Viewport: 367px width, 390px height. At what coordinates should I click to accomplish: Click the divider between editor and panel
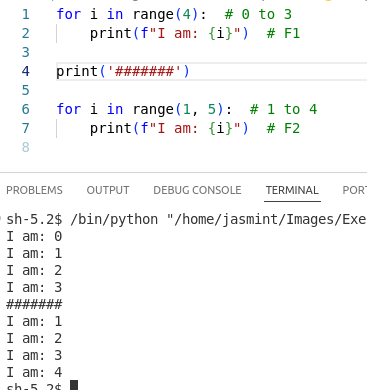click(183, 173)
